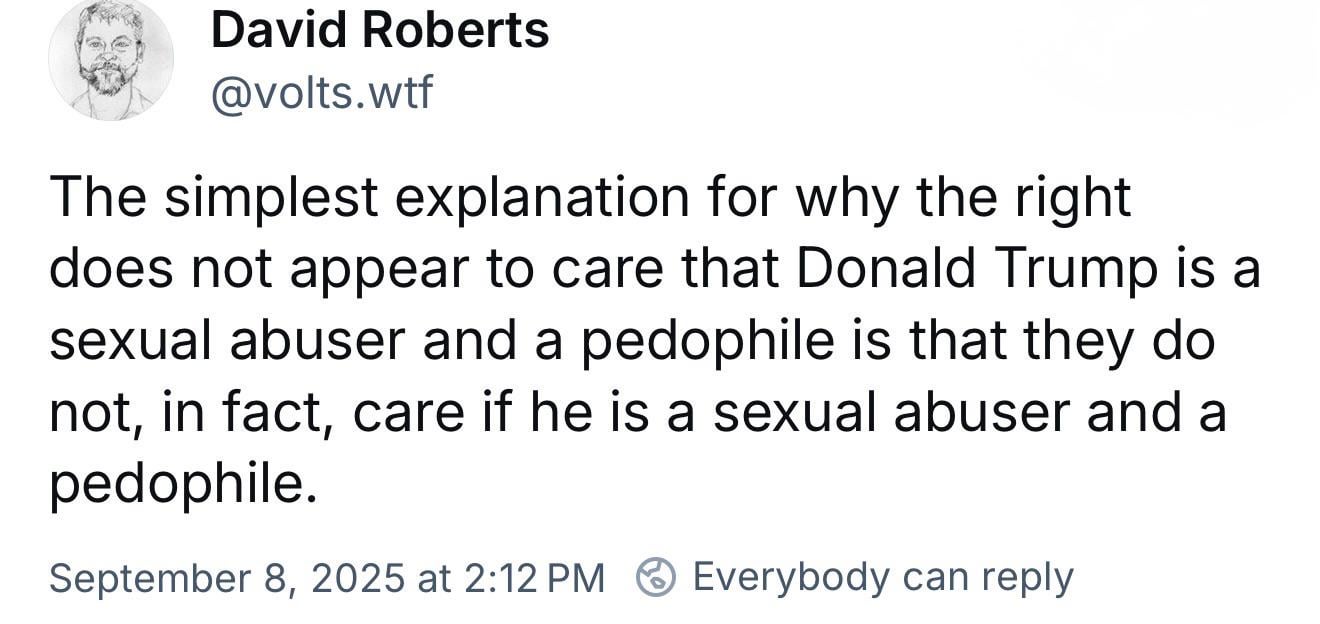The width and height of the screenshot is (1320, 624).
Task: Visit the @volts.wtf handle
Action: pyautogui.click(x=322, y=93)
